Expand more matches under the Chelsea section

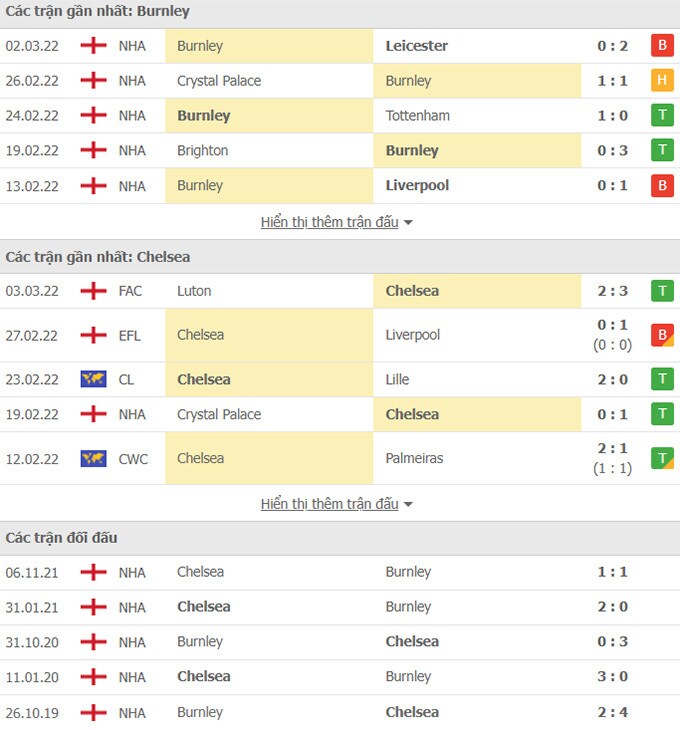click(337, 504)
